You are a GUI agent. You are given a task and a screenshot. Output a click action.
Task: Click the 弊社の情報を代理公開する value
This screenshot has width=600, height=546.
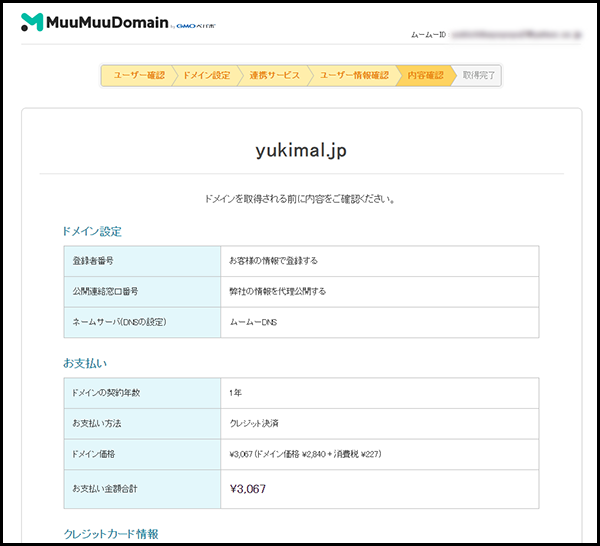click(x=277, y=291)
